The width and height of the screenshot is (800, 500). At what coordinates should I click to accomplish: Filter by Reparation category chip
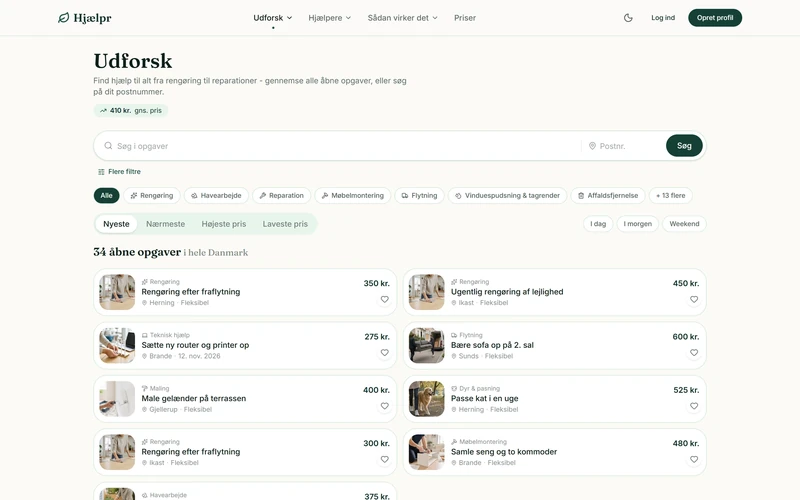[x=282, y=195]
